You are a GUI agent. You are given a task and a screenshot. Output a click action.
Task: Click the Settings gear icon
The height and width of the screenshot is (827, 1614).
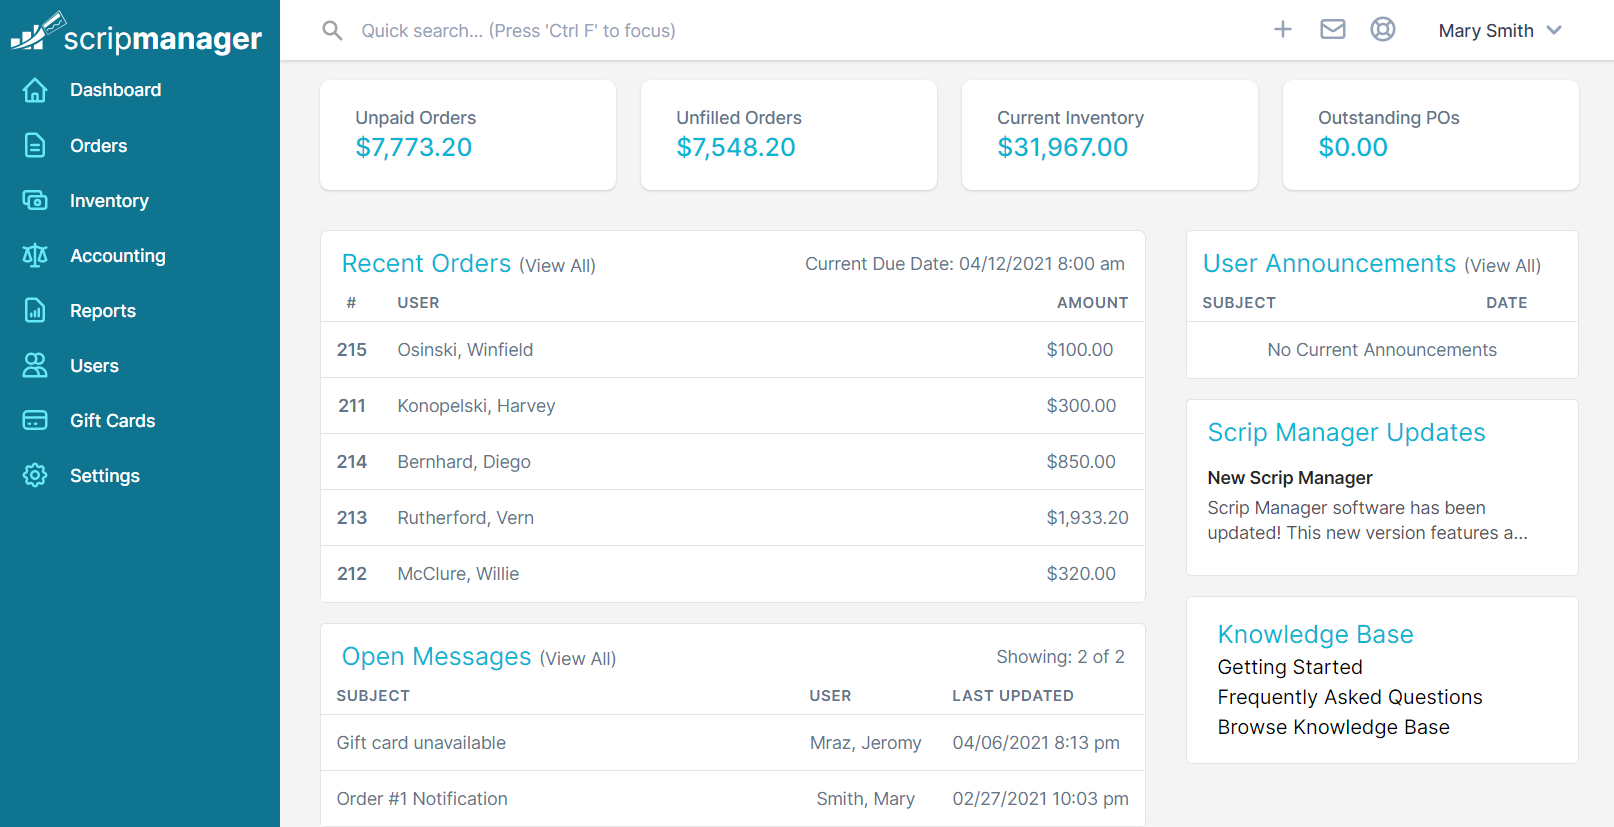(x=35, y=476)
